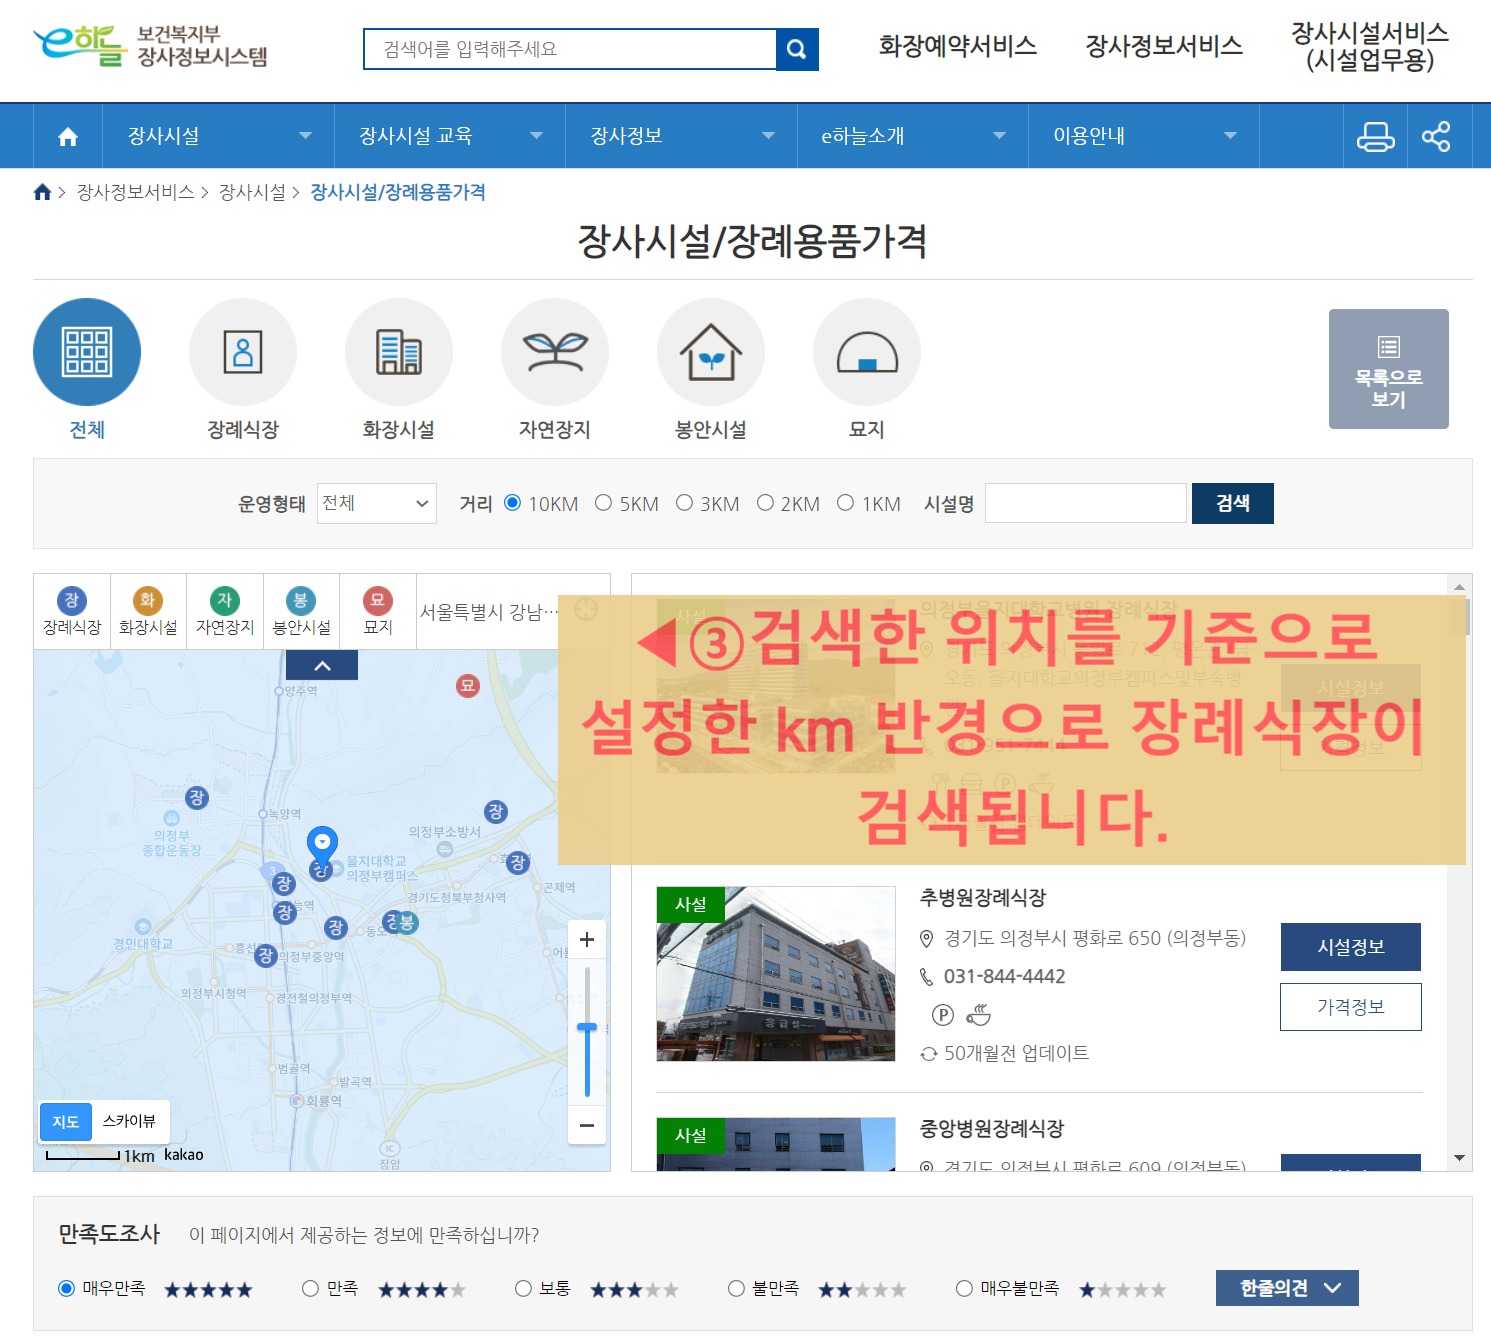Toggle 장례식장 map marker filter
This screenshot has width=1491, height=1343.
72,611
